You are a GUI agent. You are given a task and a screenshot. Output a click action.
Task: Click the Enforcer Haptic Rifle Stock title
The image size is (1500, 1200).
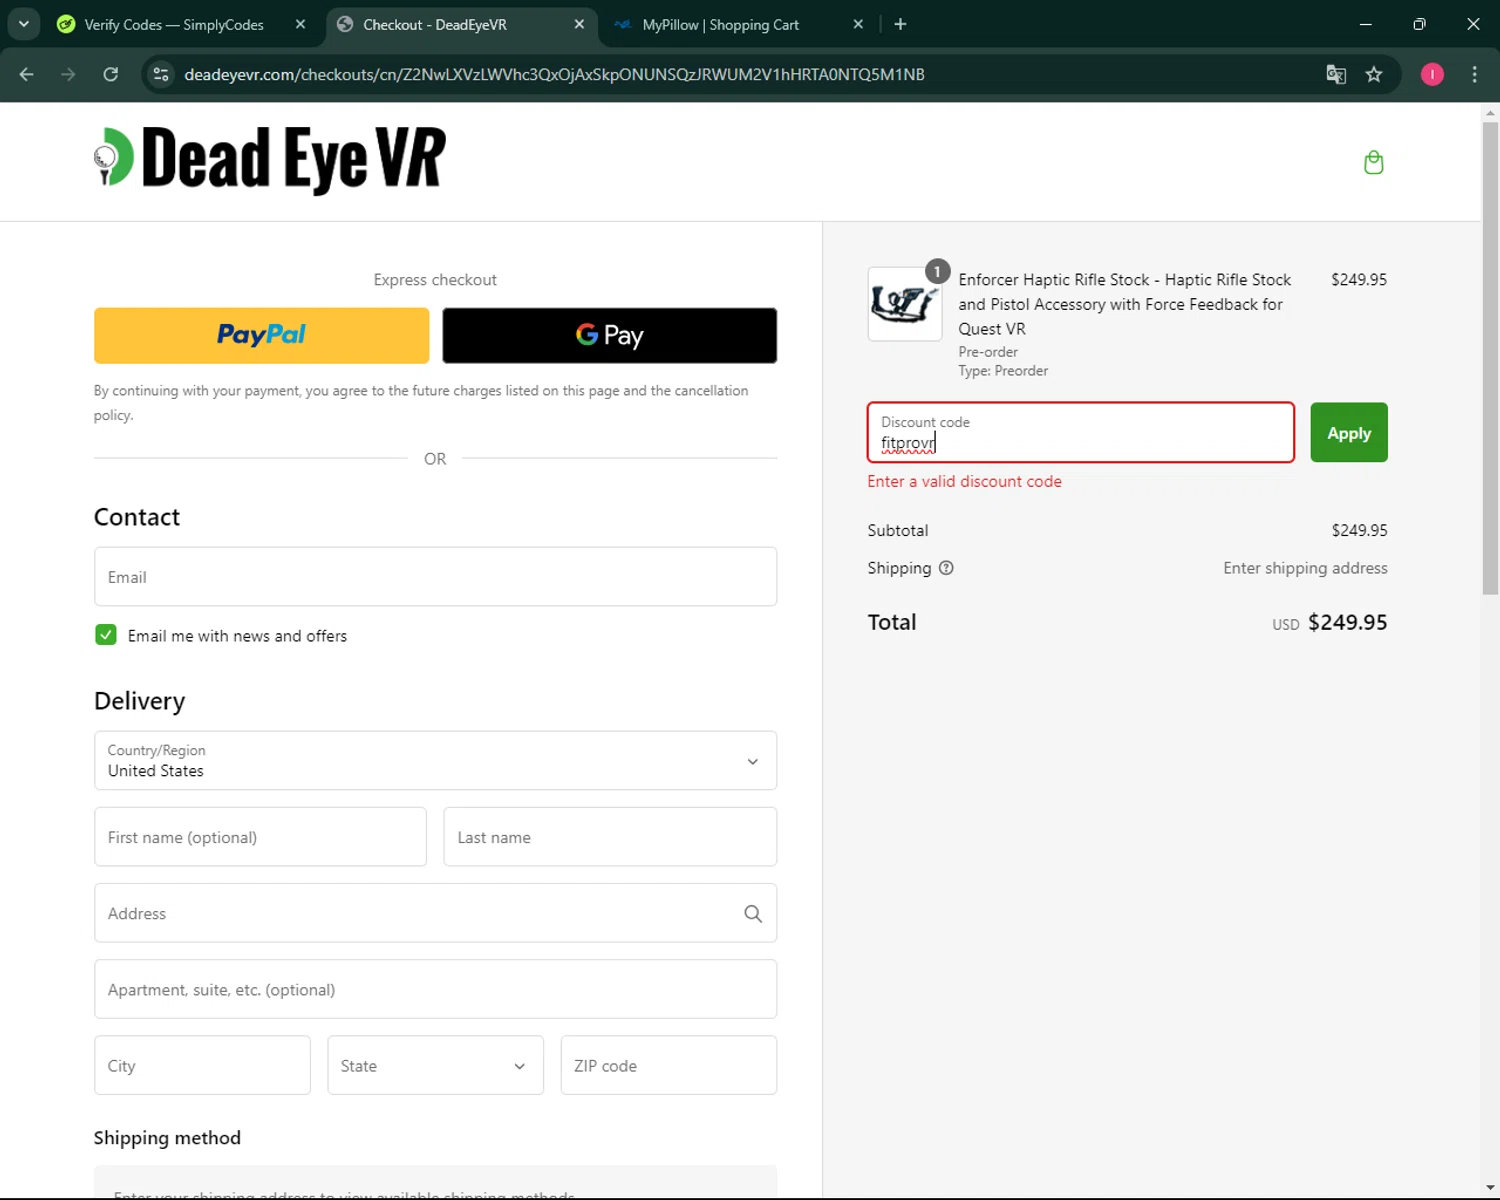point(1125,304)
